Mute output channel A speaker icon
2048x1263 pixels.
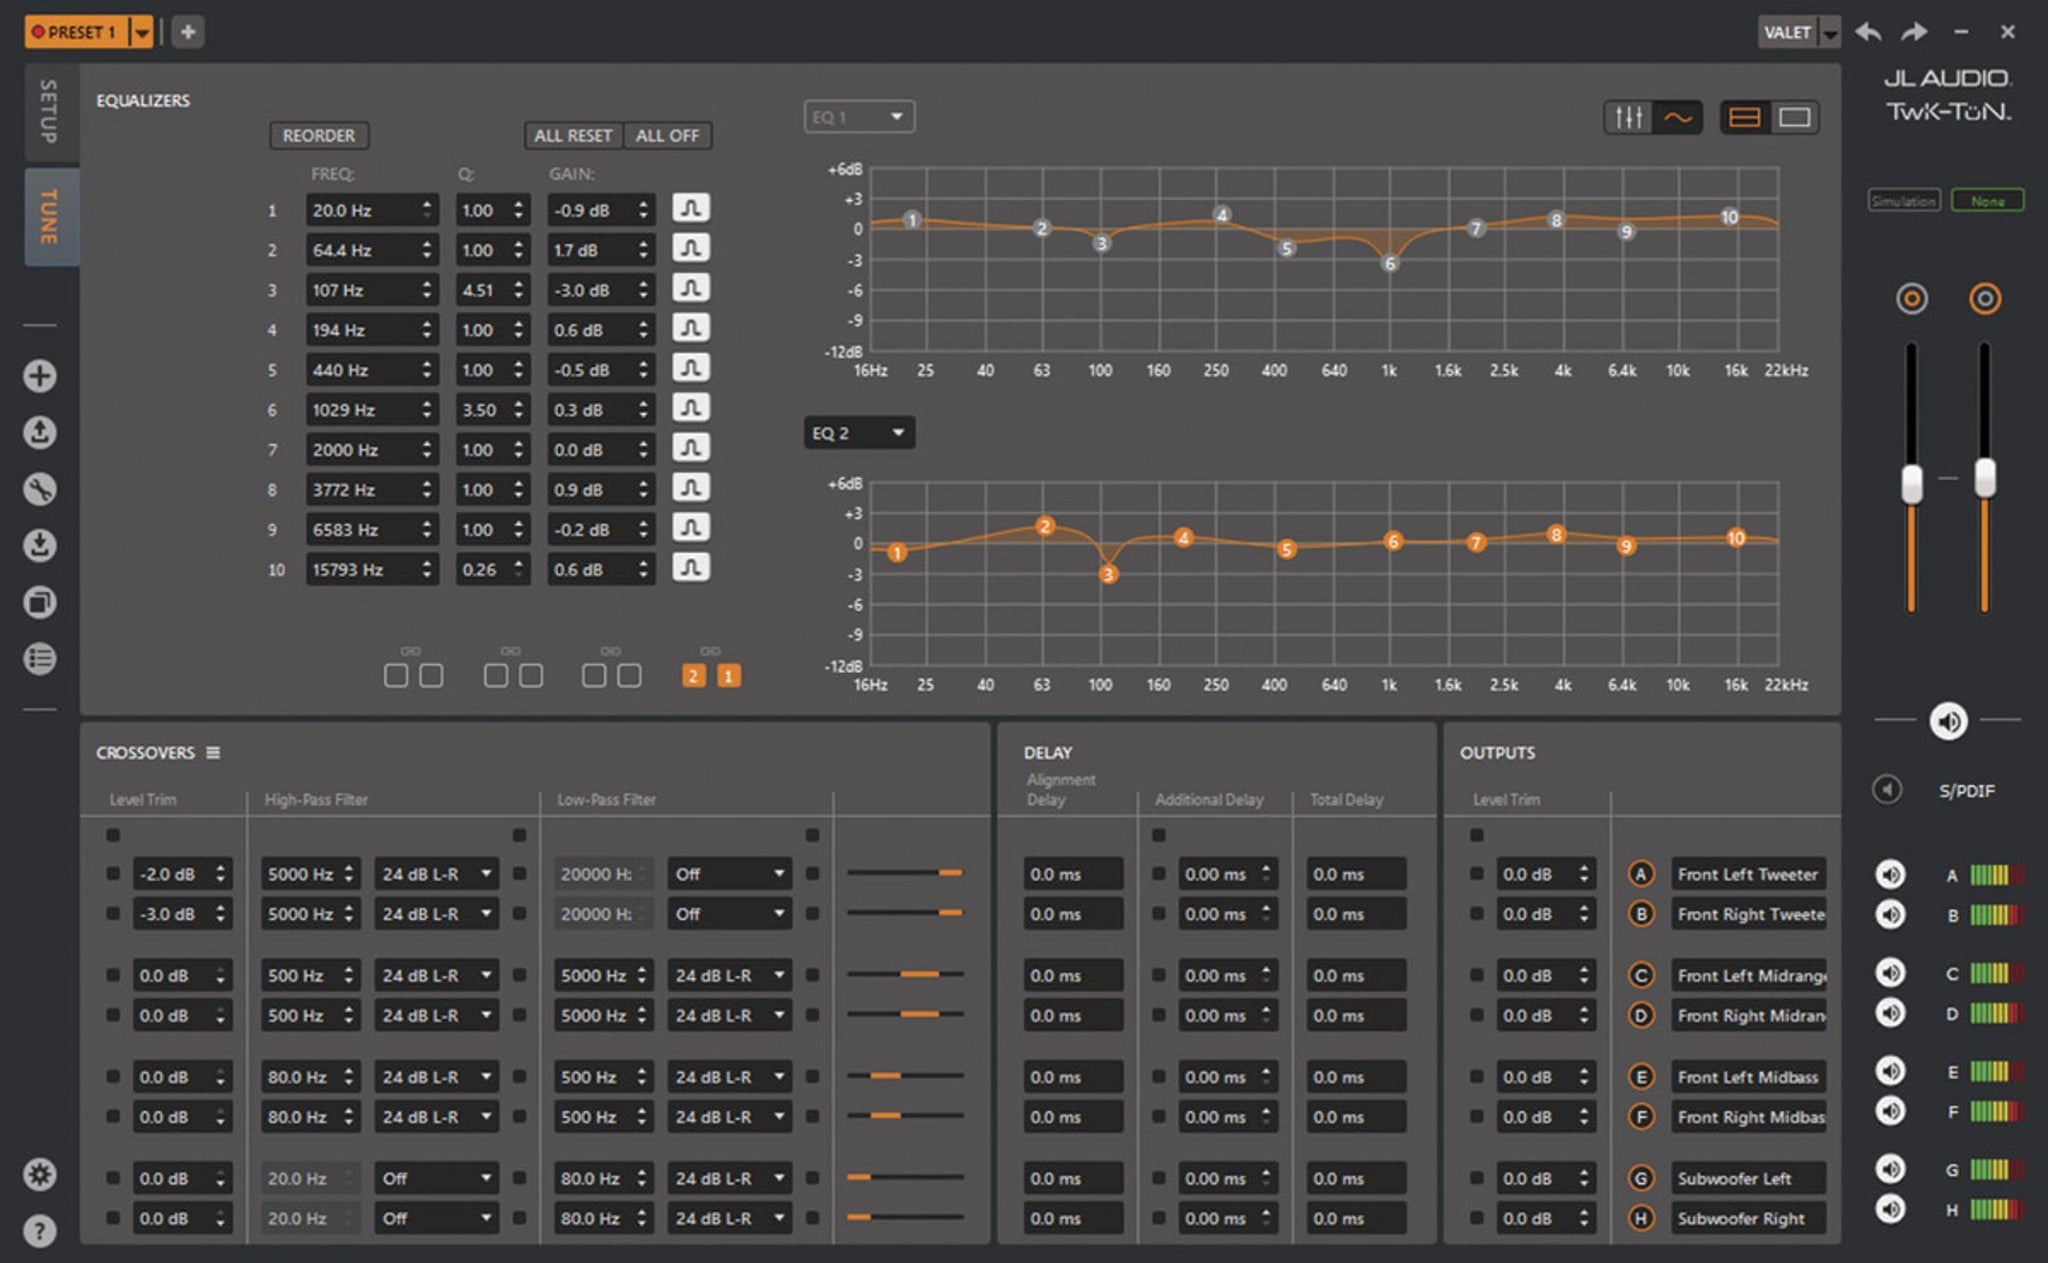(x=1890, y=875)
